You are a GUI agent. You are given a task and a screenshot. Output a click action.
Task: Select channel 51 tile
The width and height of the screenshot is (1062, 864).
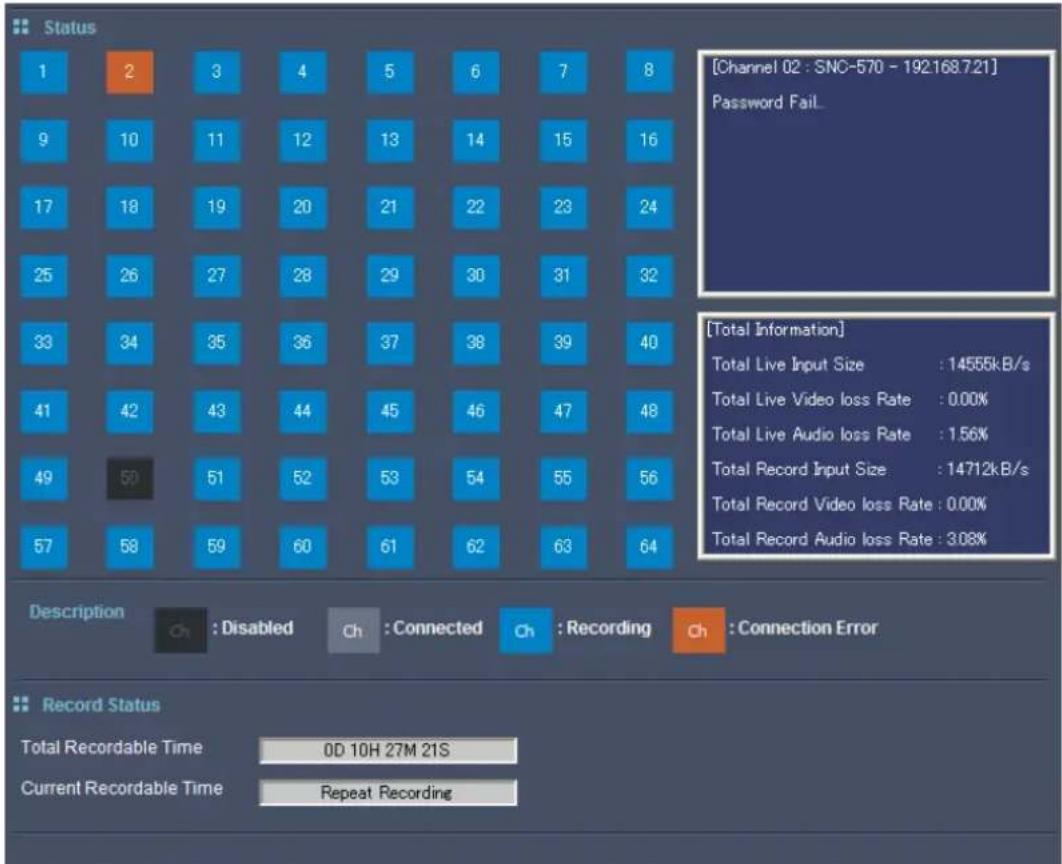click(216, 479)
